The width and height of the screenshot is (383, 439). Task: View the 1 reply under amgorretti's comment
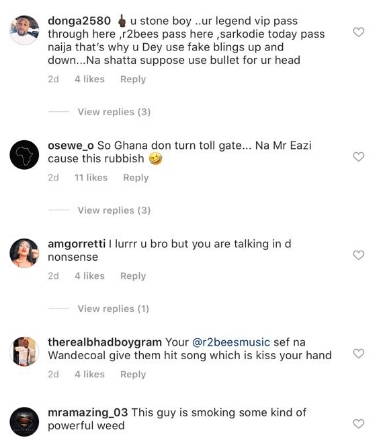click(x=113, y=309)
